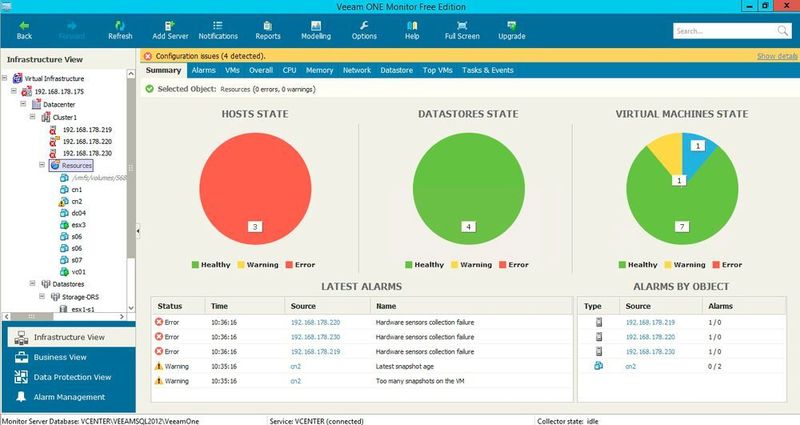This screenshot has width=800, height=425.
Task: Click the Upgrade toolbar icon
Action: coord(512,26)
